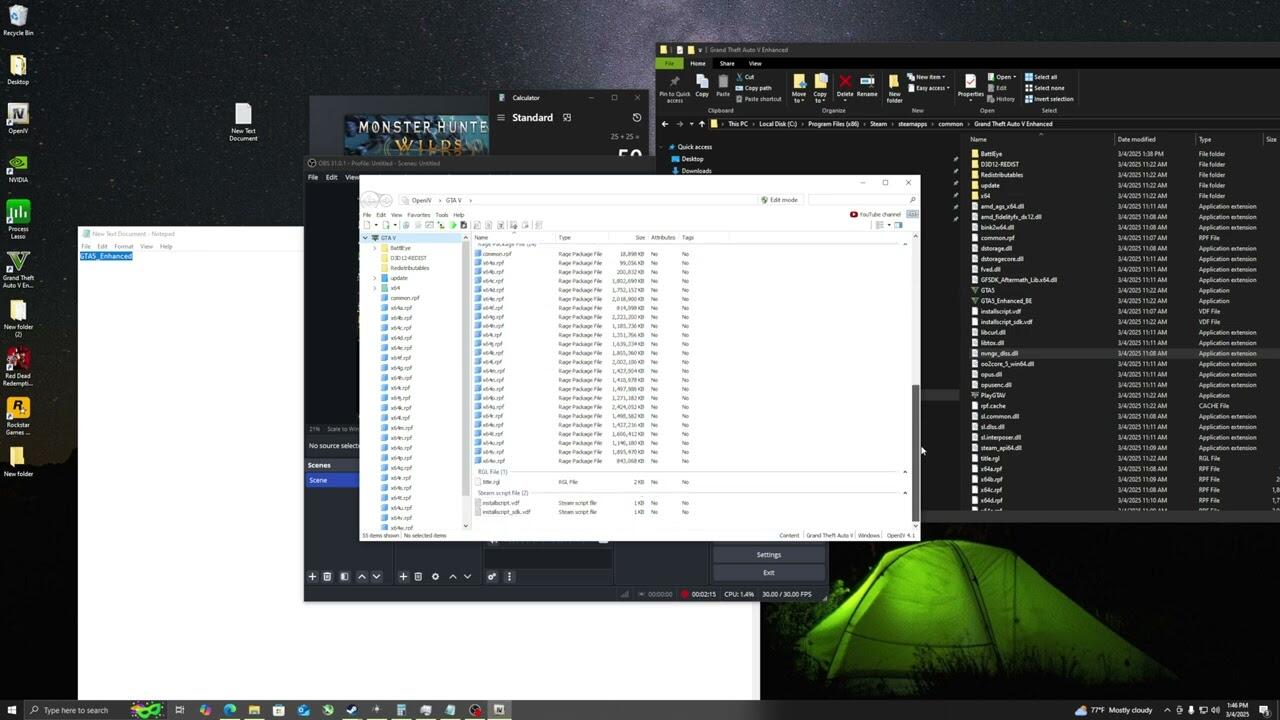This screenshot has width=1280, height=720.
Task: Select D3D12-REDIST folder in OpenIV tree
Action: tap(408, 258)
